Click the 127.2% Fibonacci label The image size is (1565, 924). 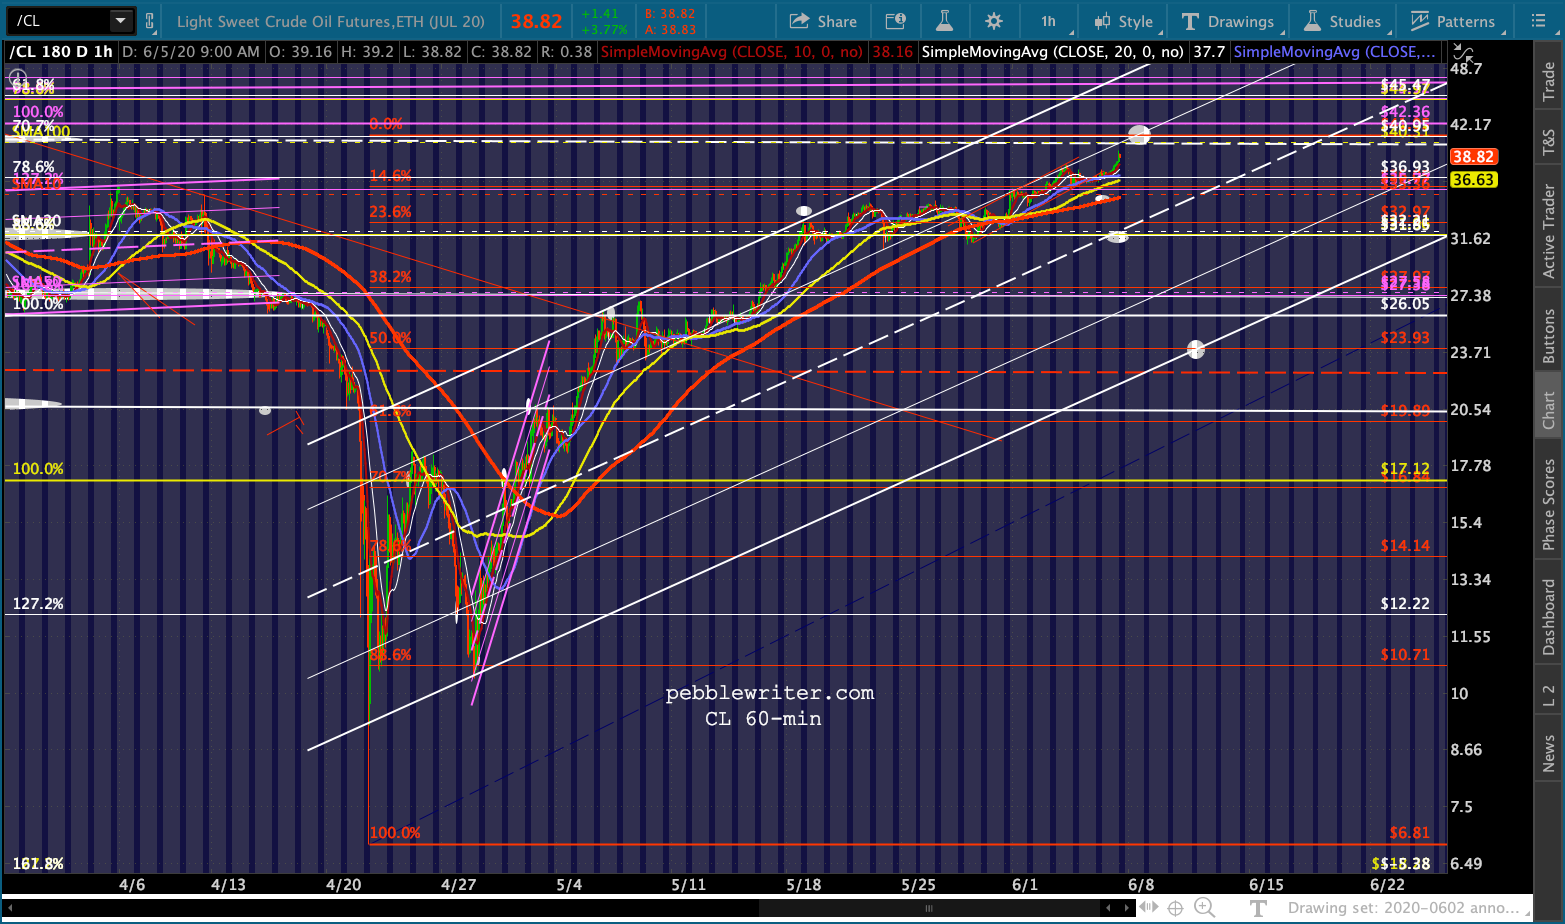pyautogui.click(x=38, y=604)
